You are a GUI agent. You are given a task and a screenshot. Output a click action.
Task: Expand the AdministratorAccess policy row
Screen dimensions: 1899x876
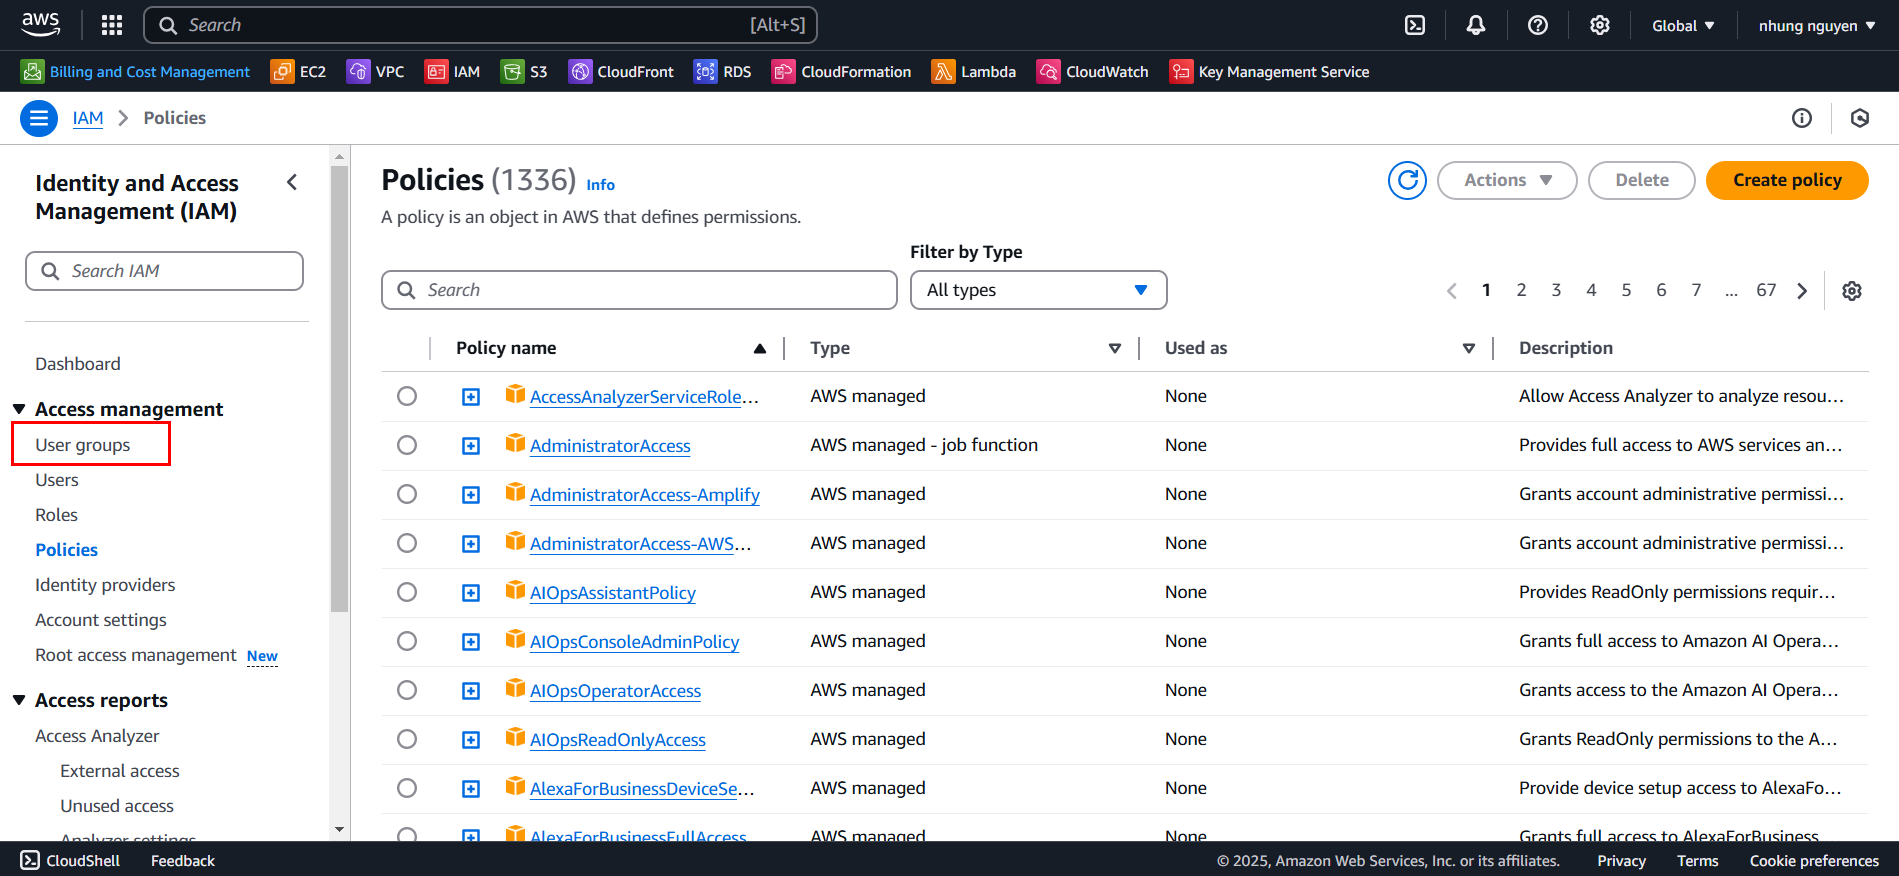(x=471, y=446)
